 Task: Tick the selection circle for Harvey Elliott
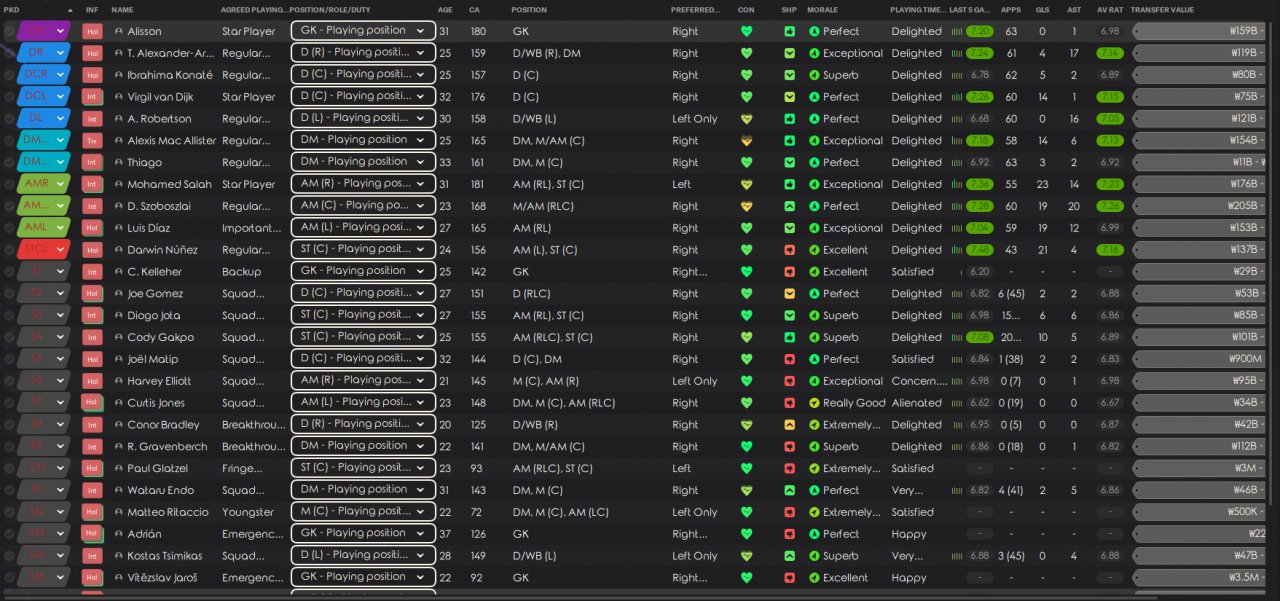(x=9, y=381)
